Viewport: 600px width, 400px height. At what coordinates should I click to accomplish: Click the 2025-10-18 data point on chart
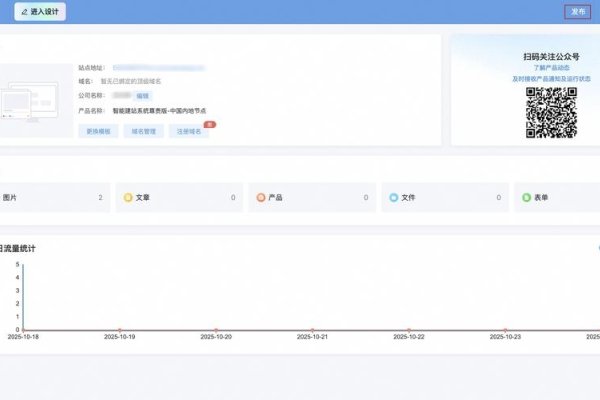[23, 330]
